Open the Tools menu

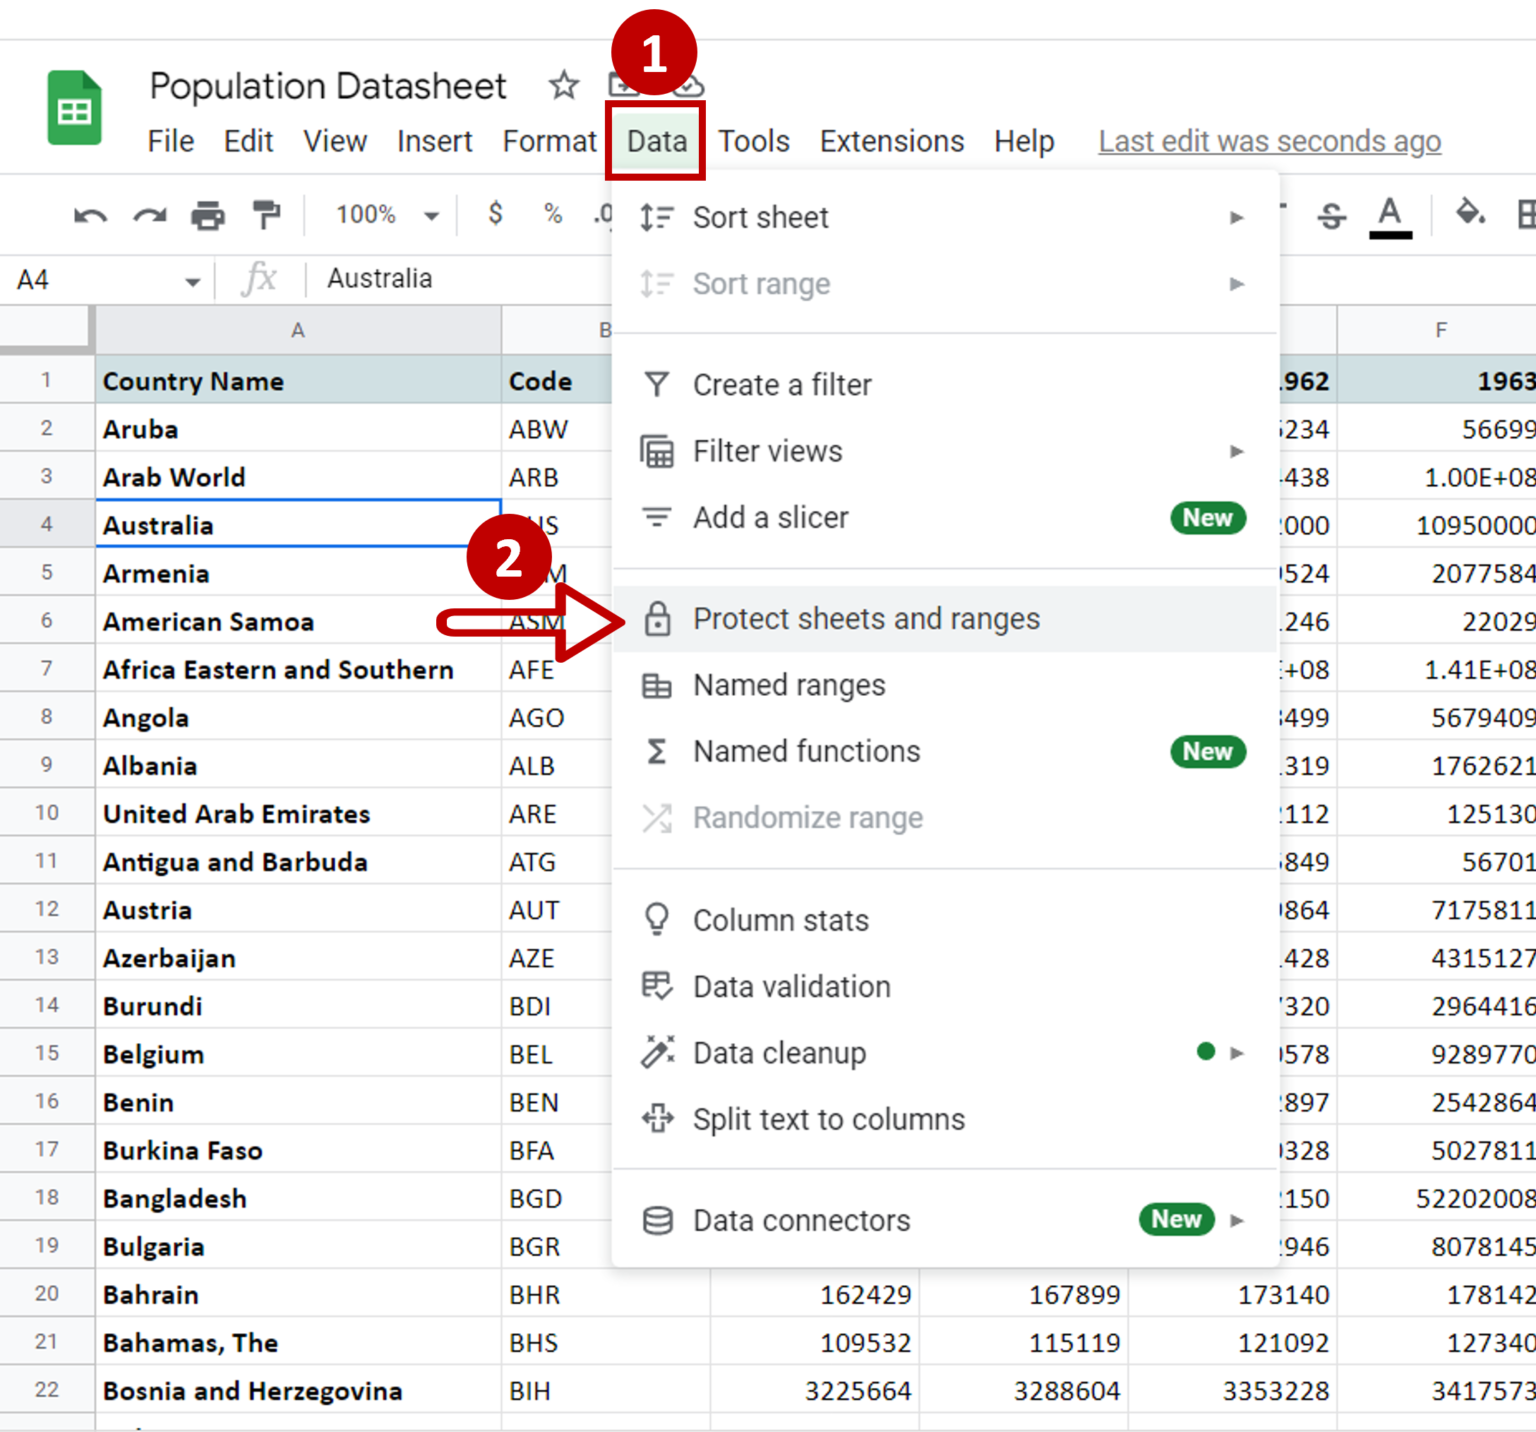(x=753, y=141)
